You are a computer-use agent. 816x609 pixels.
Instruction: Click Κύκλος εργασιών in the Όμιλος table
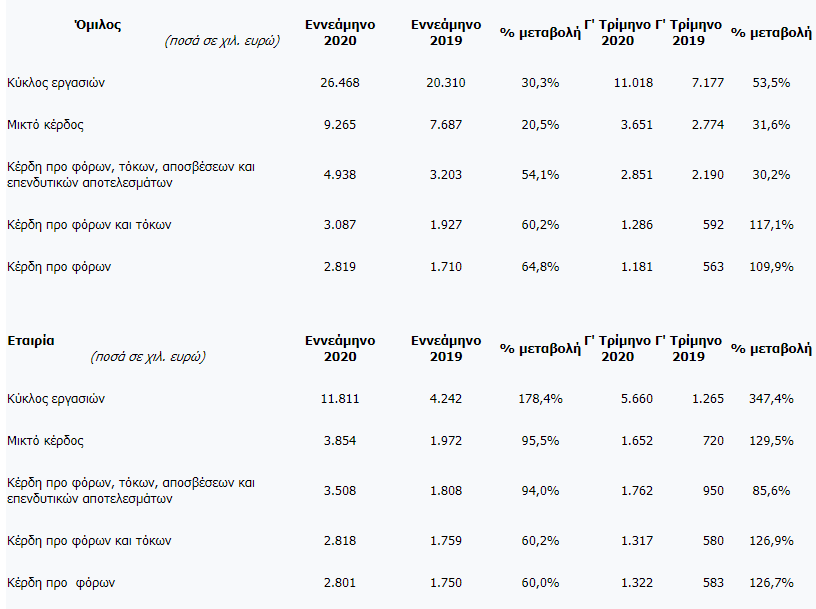(56, 83)
